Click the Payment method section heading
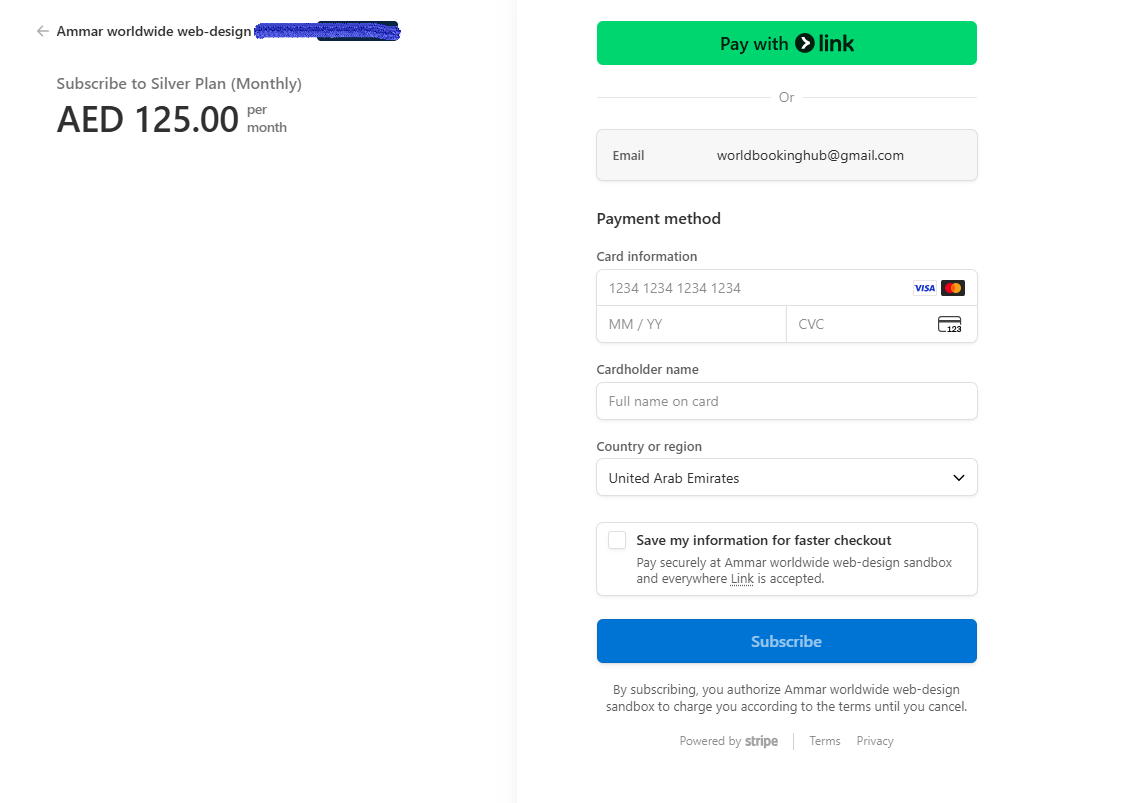Viewport: 1132px width, 803px height. coord(658,218)
